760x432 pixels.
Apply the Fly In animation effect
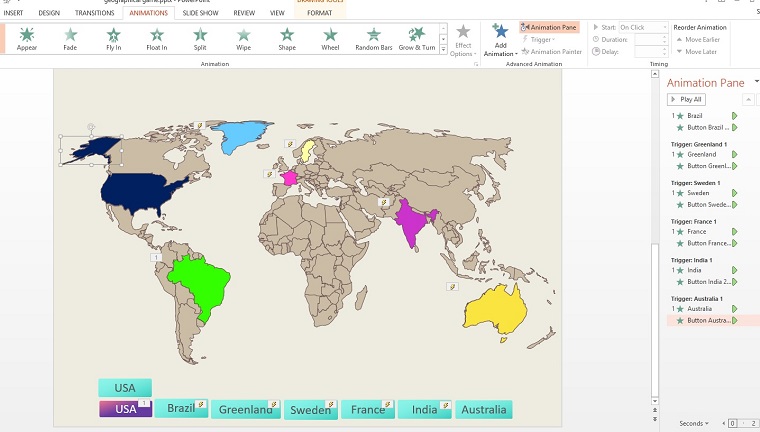pos(113,39)
